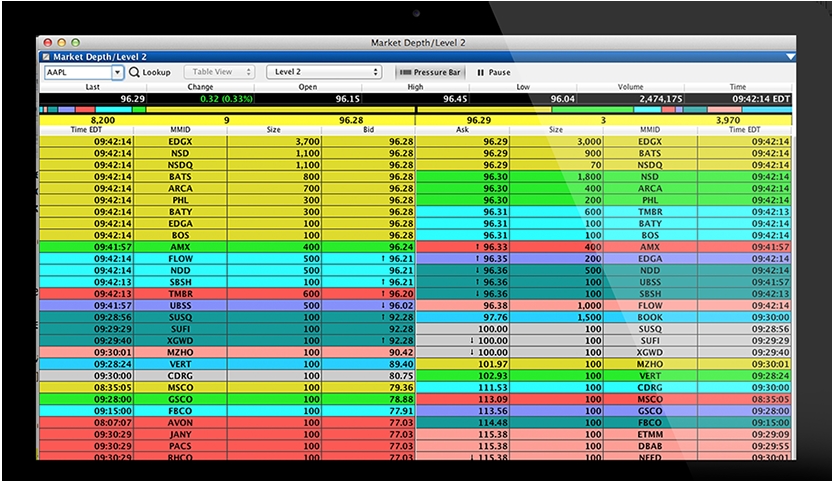Click the blue triangle panel menu icon
The image size is (834, 481).
tap(790, 56)
